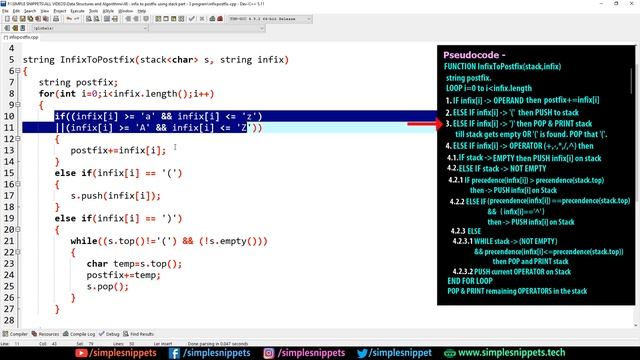Image resolution: width=640 pixels, height=360 pixels.
Task: Run the program with toolbar icon
Action: point(166,19)
